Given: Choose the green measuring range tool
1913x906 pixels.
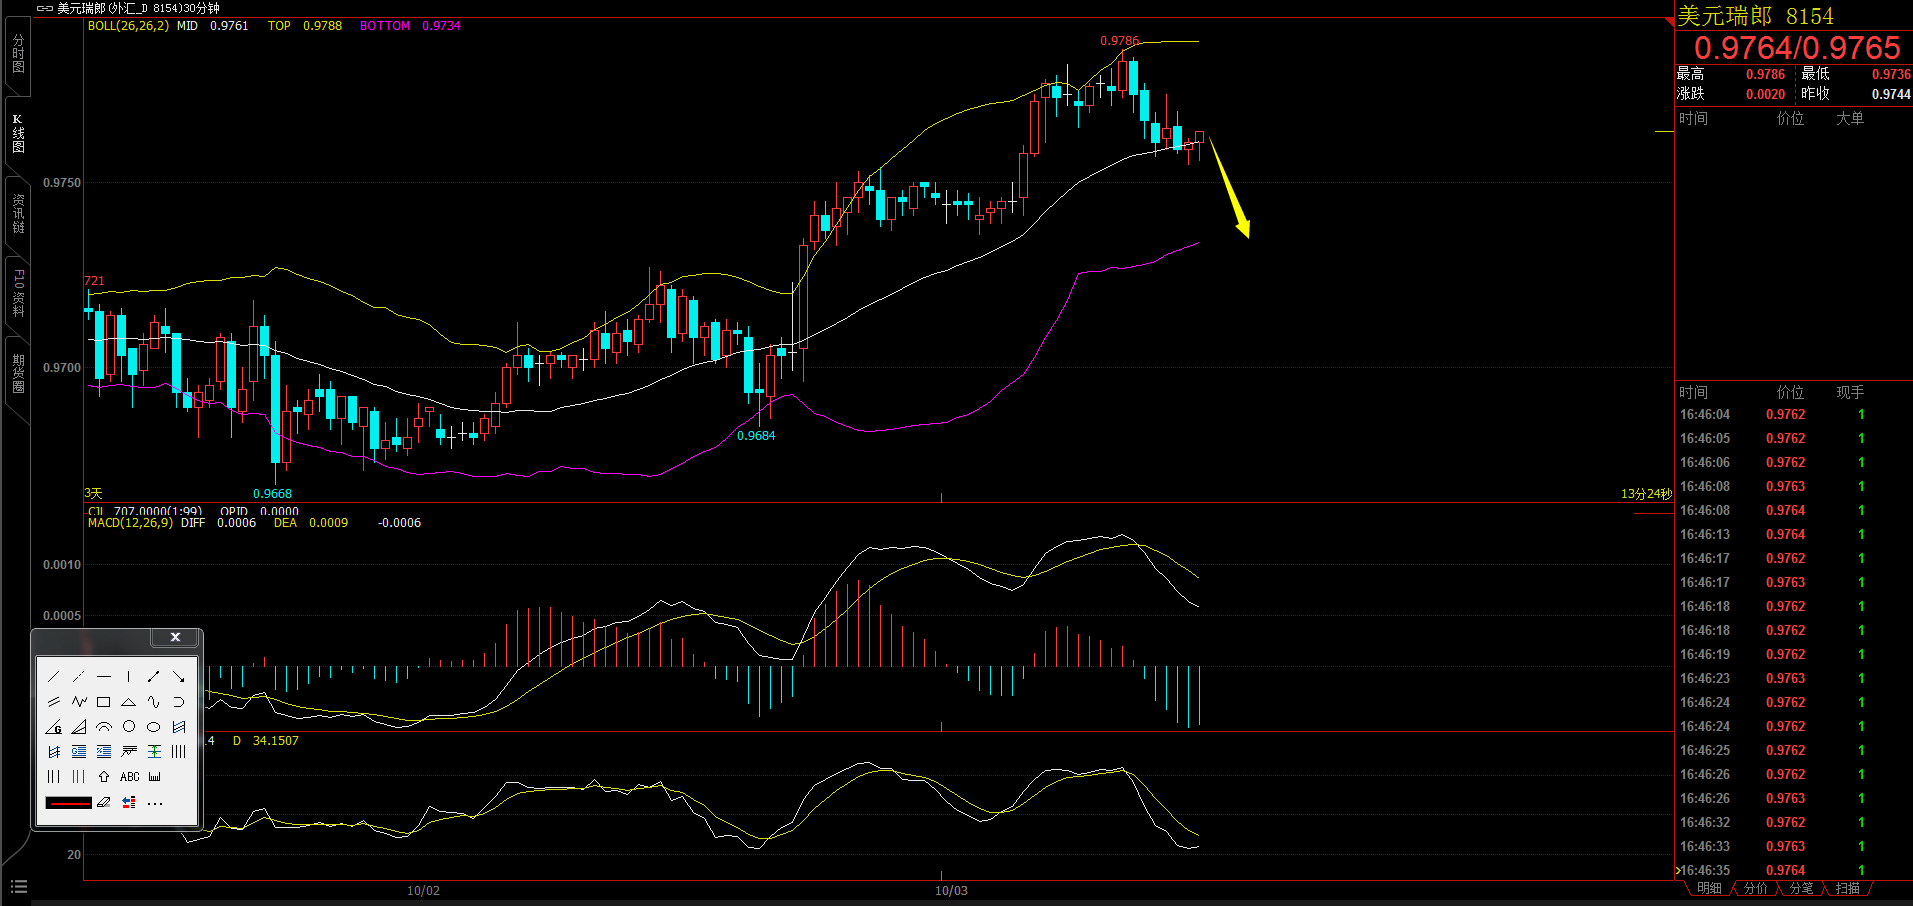Looking at the screenshot, I should [154, 752].
